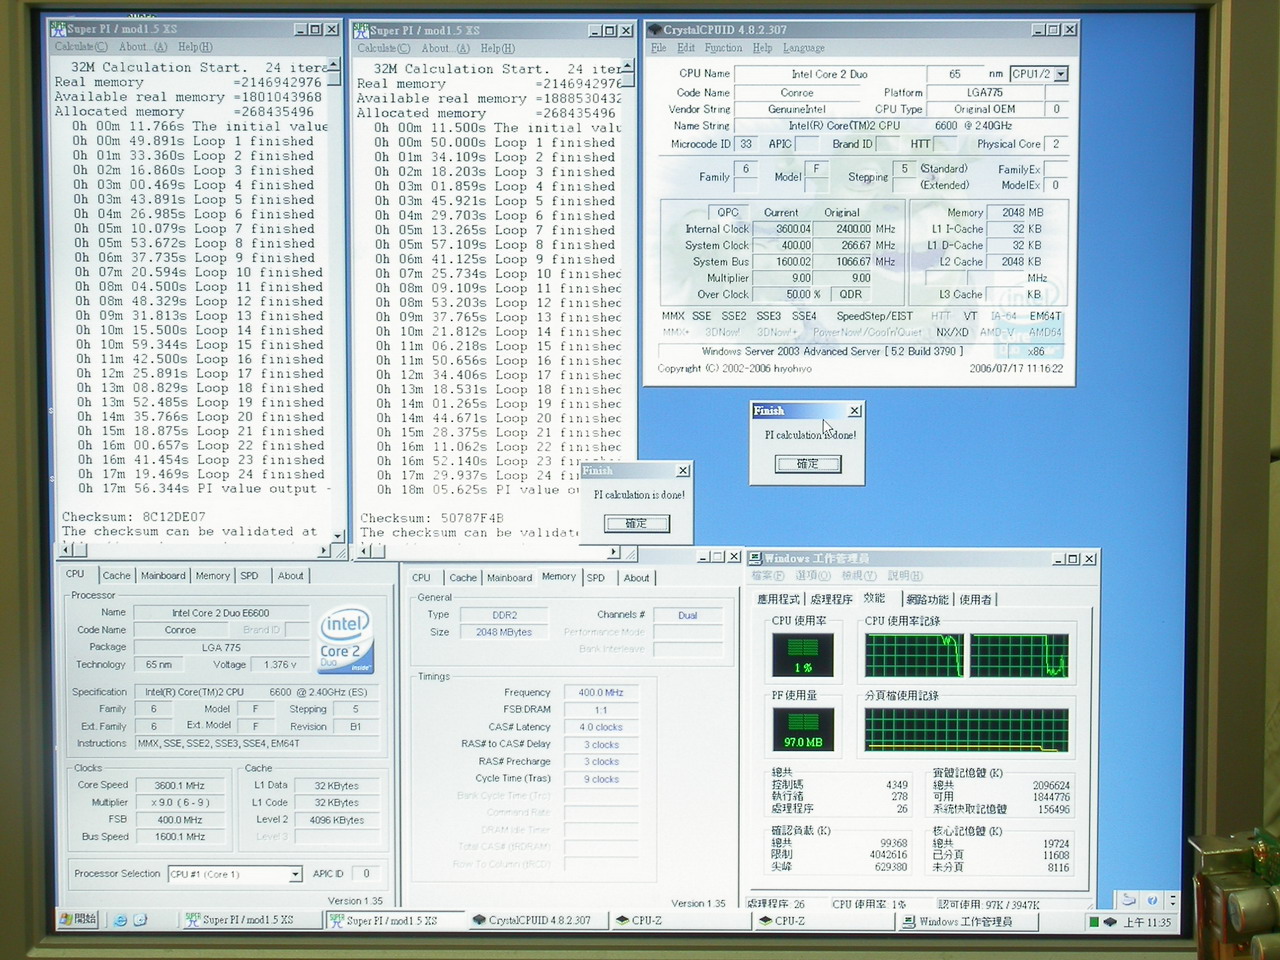Open 檢視(V) menu in Task Manager

(858, 576)
